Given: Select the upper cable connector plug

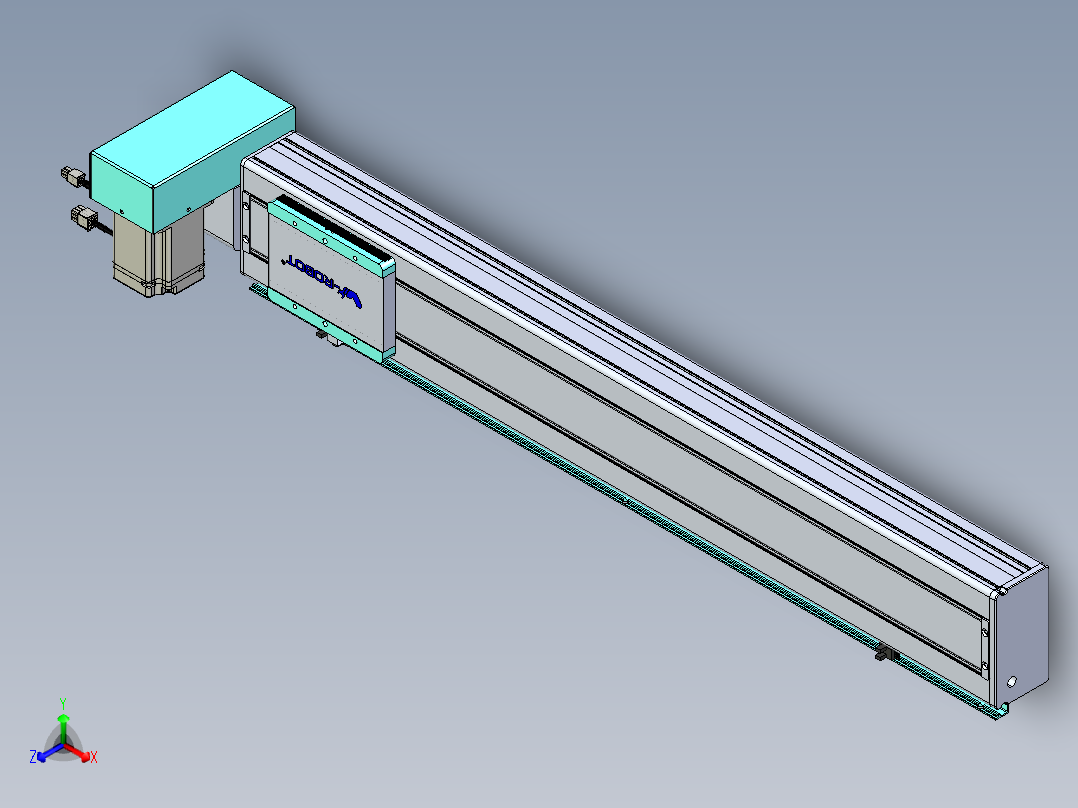Looking at the screenshot, I should 73,176.
